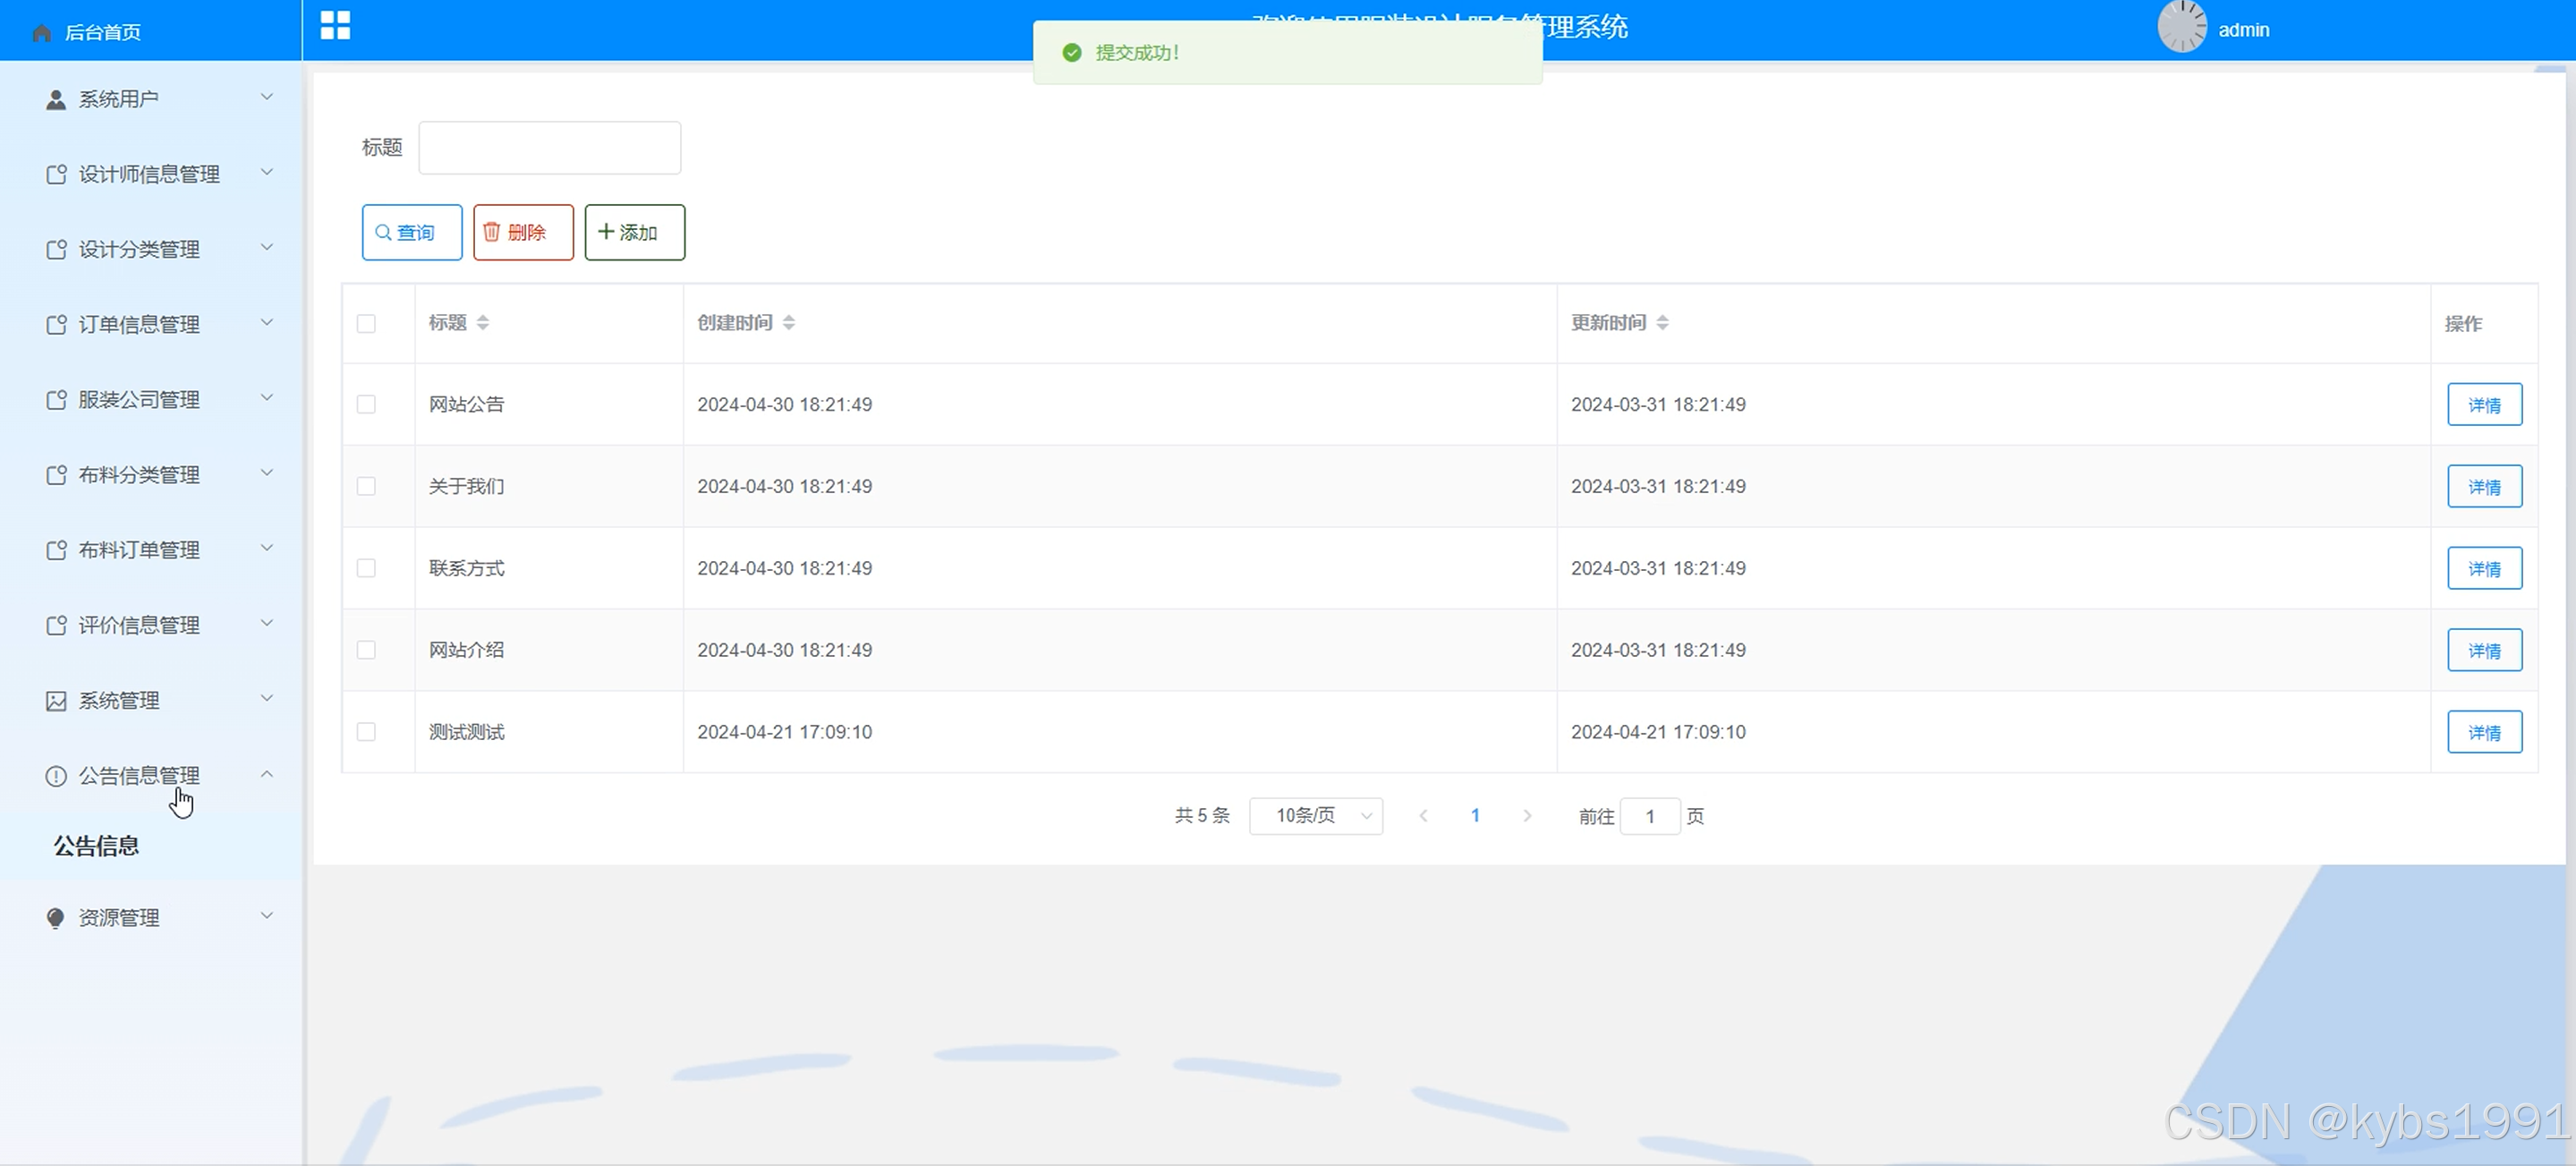Select the 公告信息 submenu item

click(x=96, y=846)
